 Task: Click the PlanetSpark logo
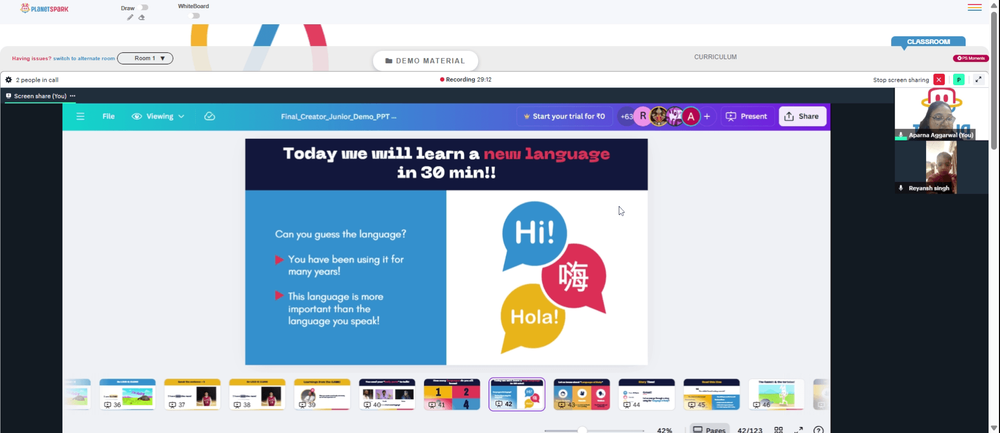(x=44, y=8)
